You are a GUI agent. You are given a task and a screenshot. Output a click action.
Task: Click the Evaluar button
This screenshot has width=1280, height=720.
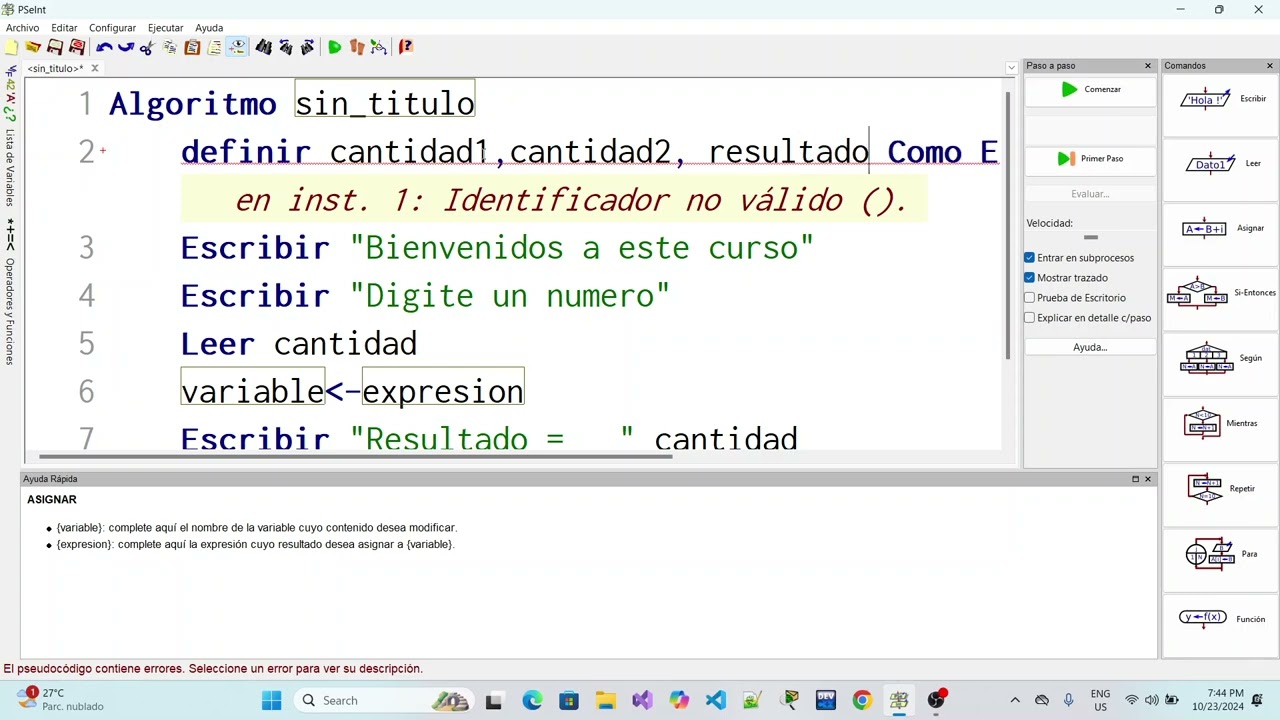point(1090,194)
